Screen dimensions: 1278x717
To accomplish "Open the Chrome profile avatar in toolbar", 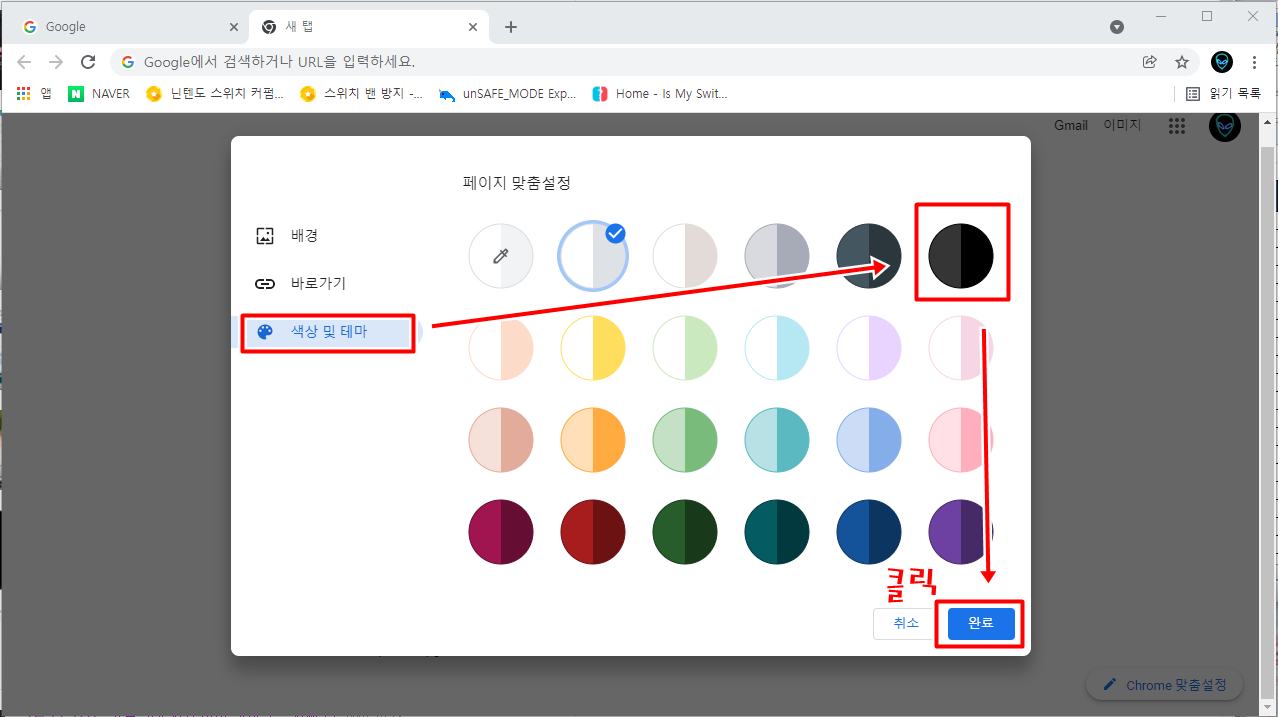I will point(1222,62).
